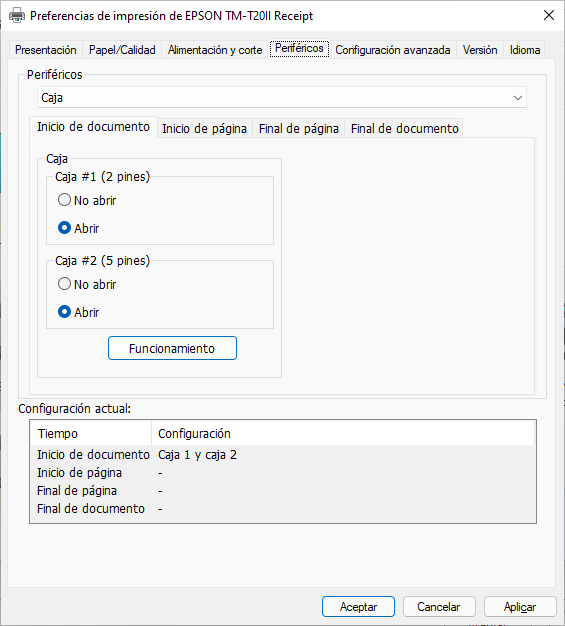Open the Final de documento sub-tab
The width and height of the screenshot is (565, 626).
pos(404,129)
